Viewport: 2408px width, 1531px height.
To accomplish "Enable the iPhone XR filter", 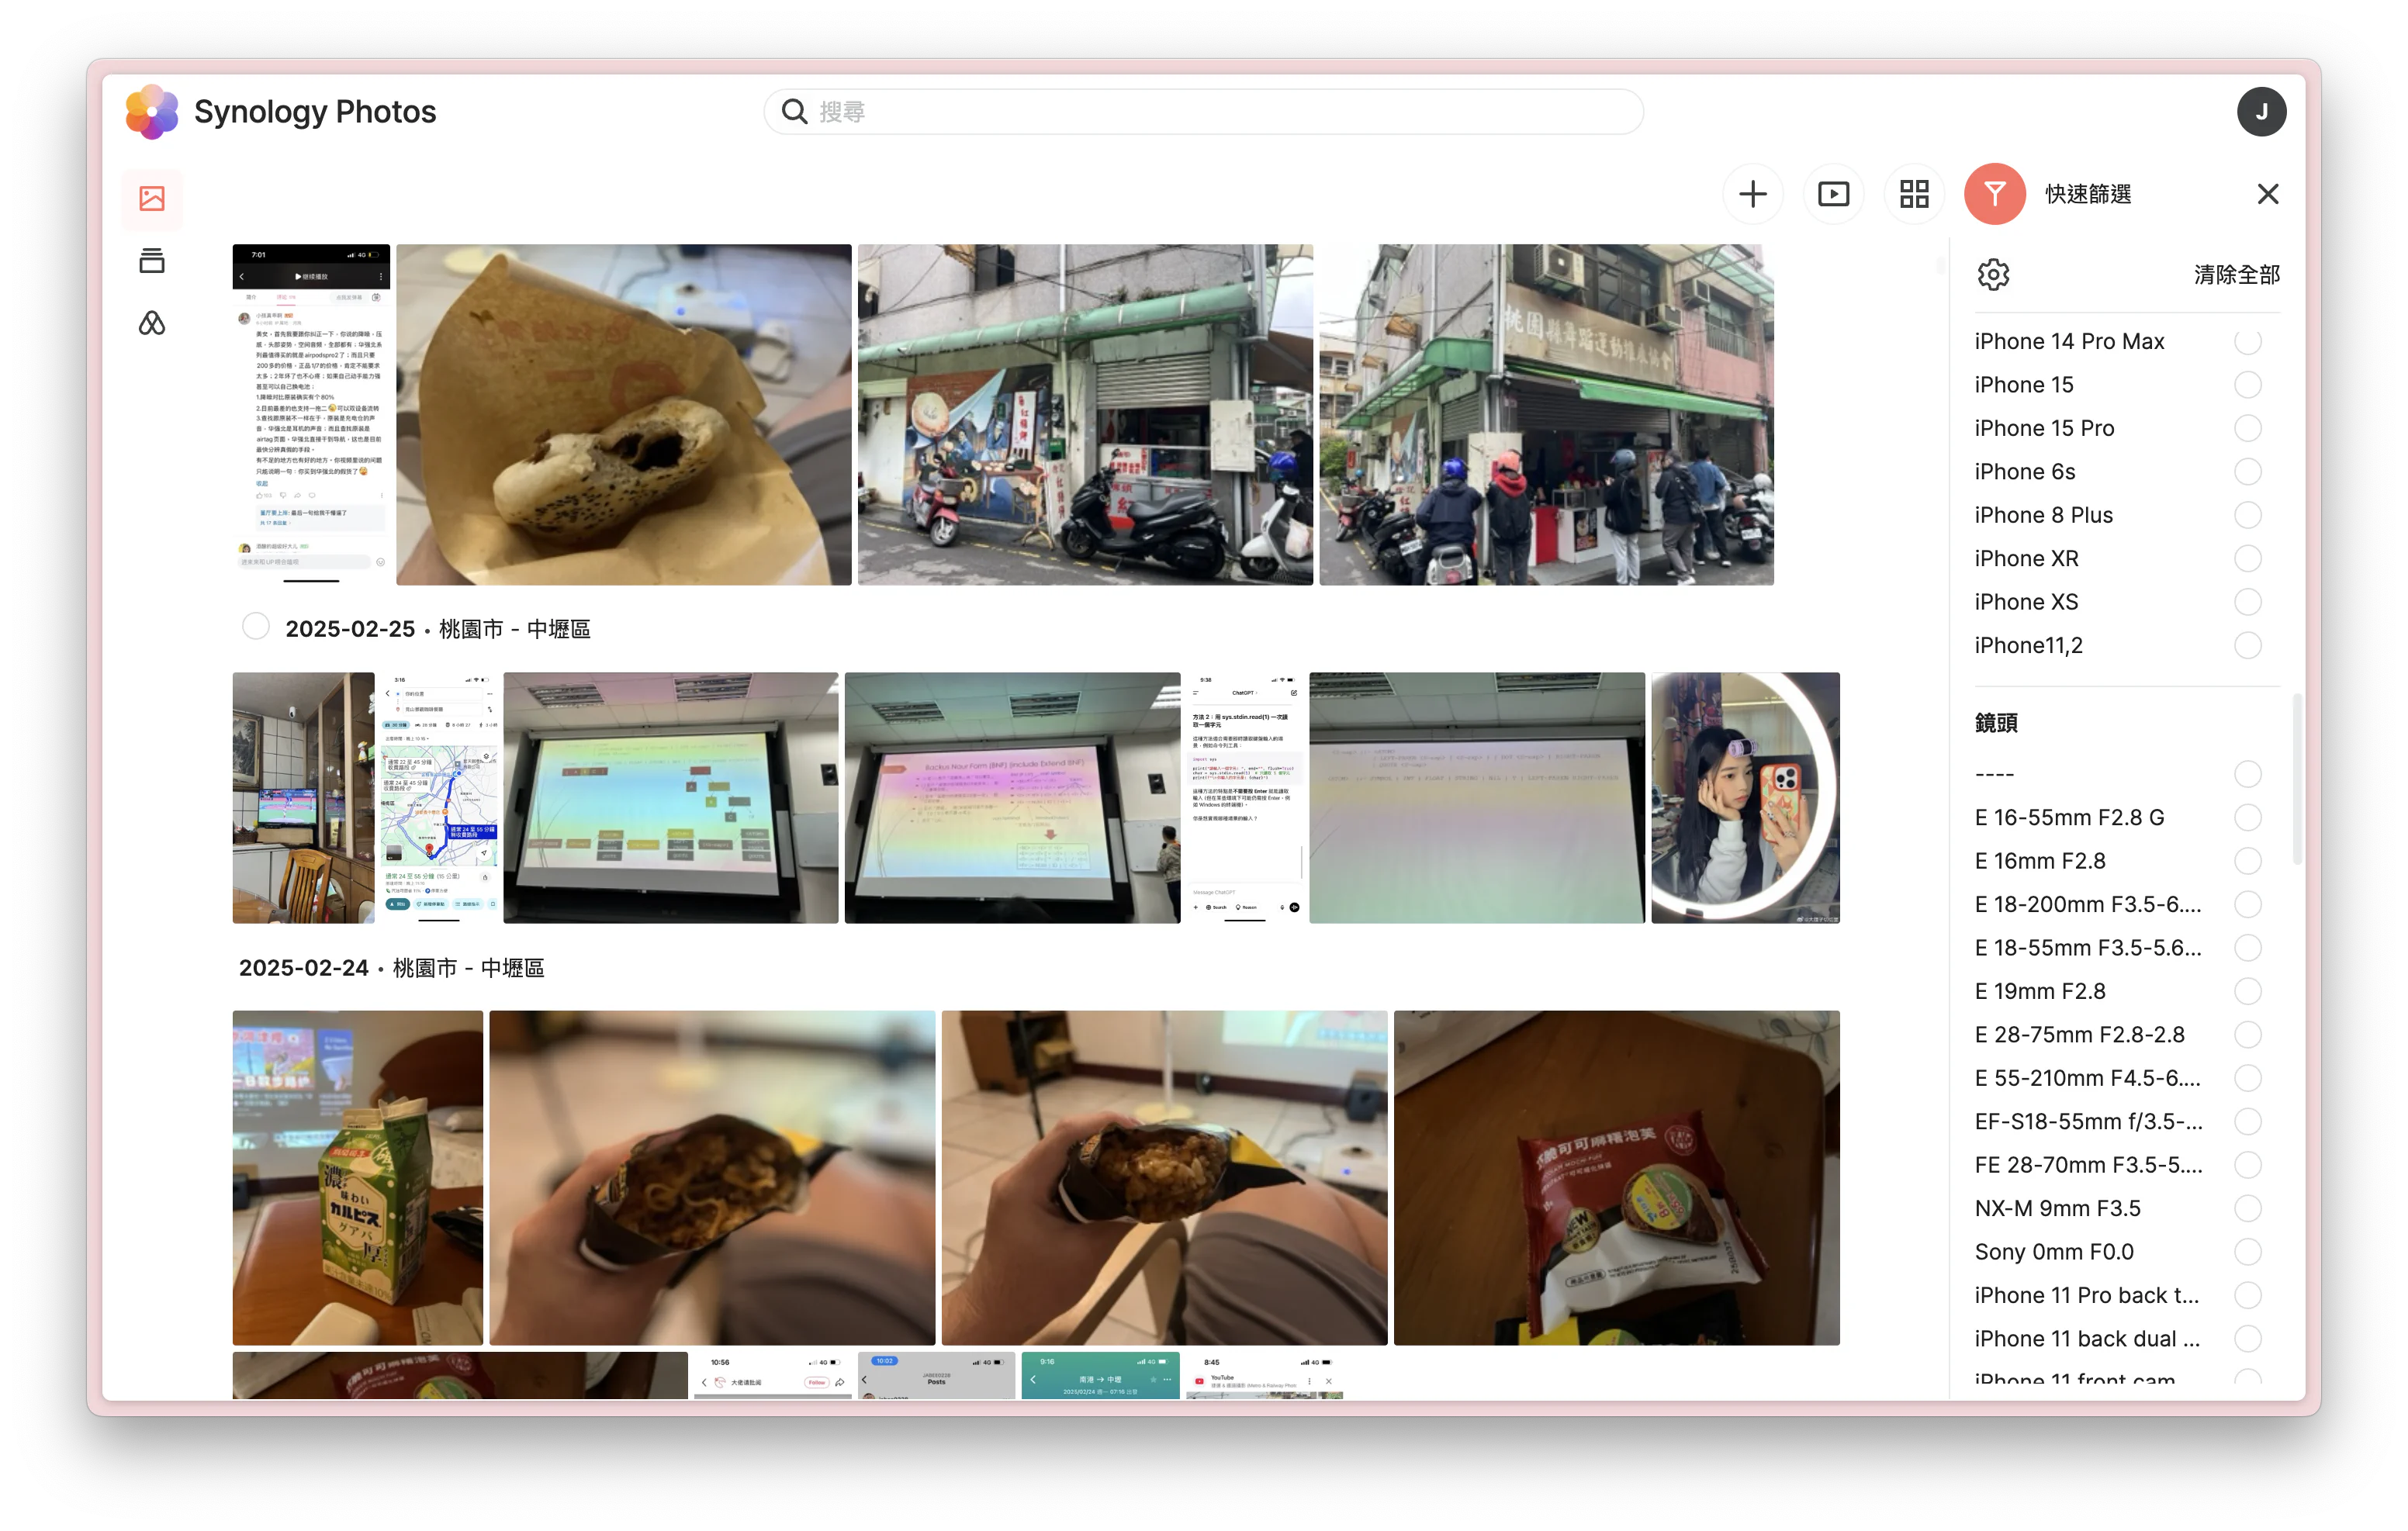I will [2247, 559].
